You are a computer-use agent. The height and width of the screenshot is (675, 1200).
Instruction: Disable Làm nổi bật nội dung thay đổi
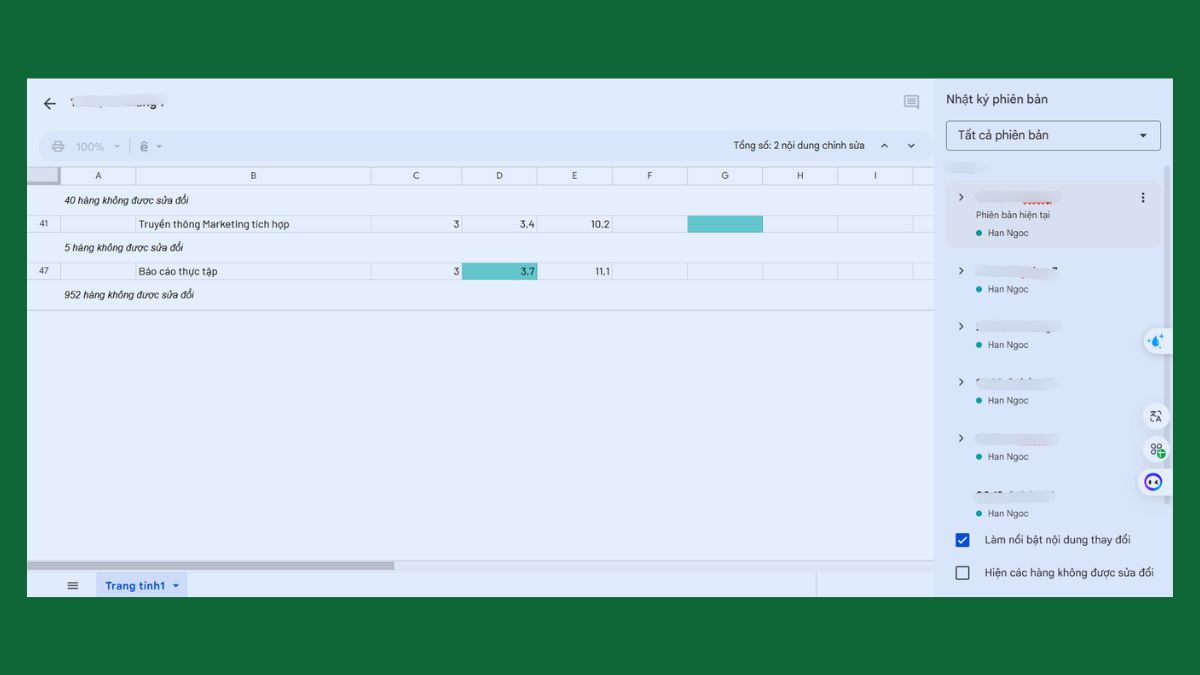tap(962, 539)
